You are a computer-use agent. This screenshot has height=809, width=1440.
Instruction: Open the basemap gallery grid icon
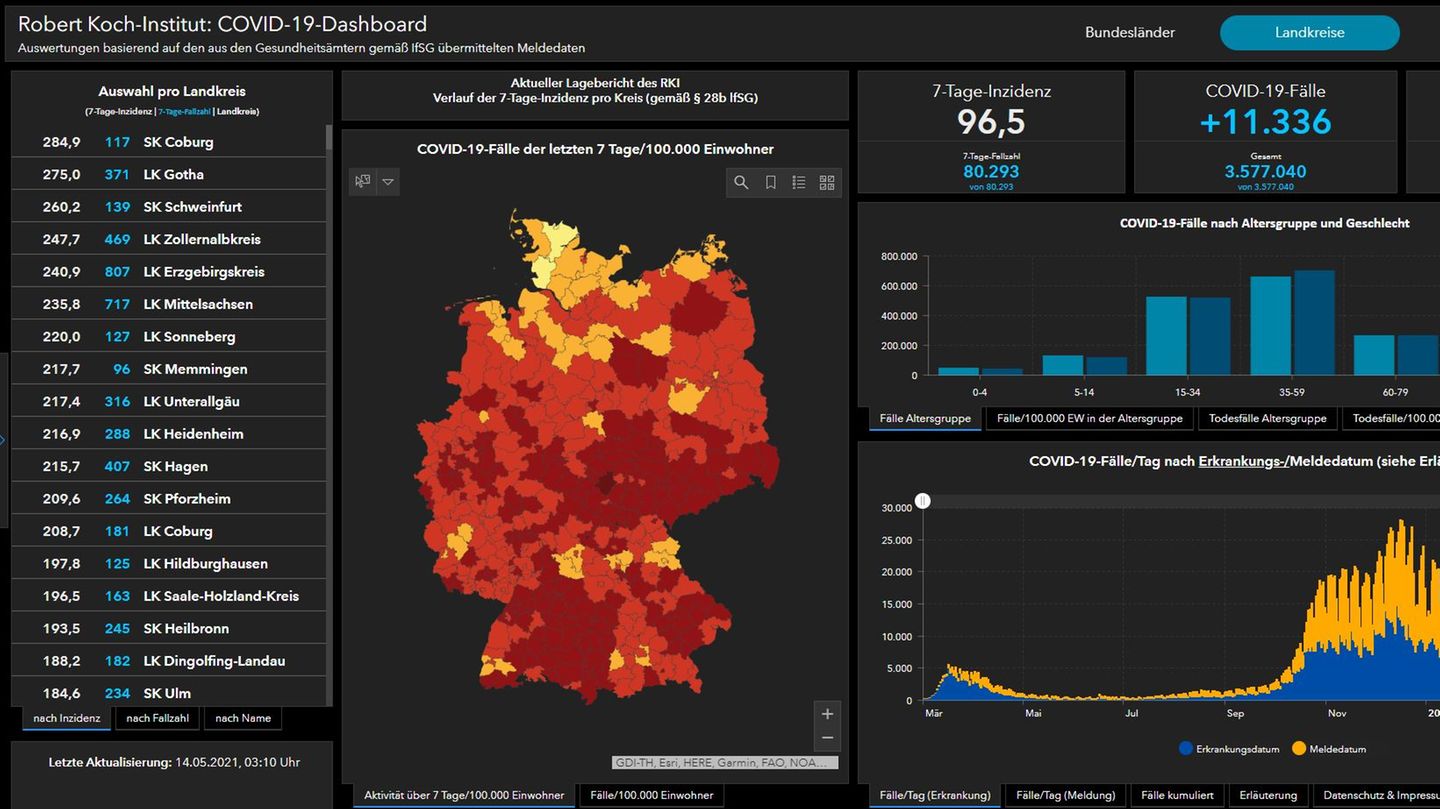827,182
